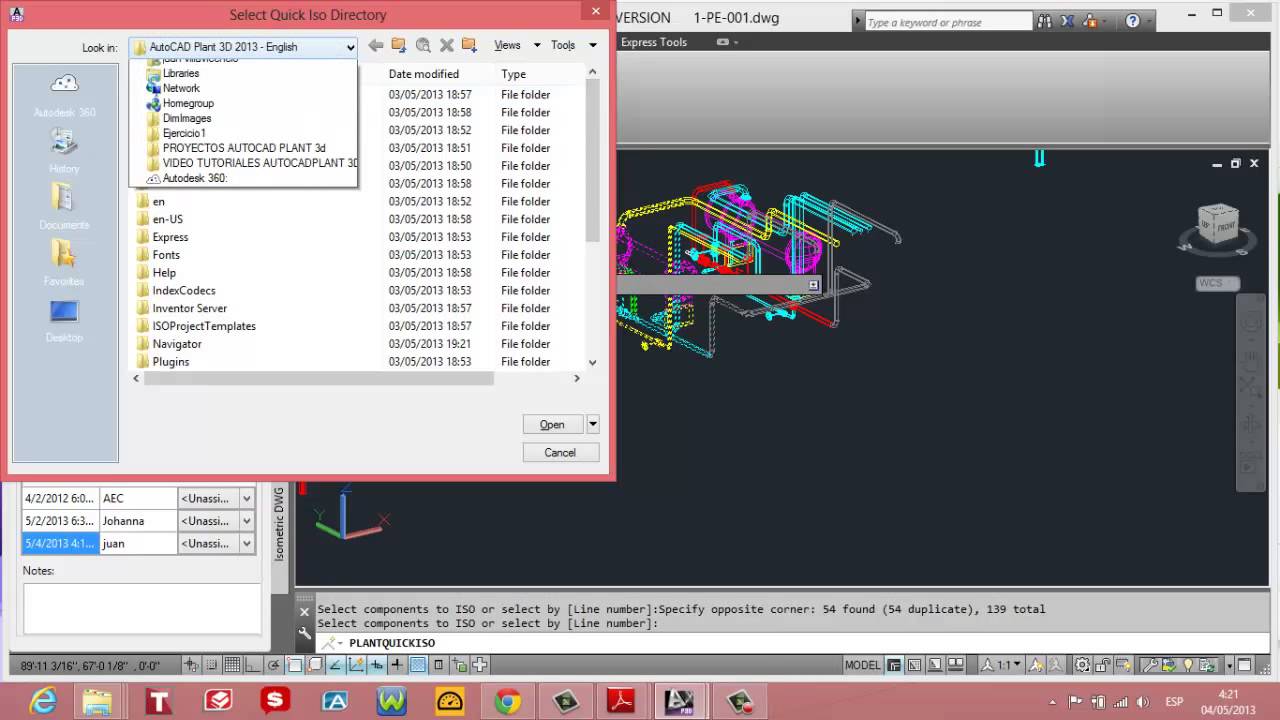The width and height of the screenshot is (1280, 720).
Task: Select Network in the Look in list
Action: point(181,88)
